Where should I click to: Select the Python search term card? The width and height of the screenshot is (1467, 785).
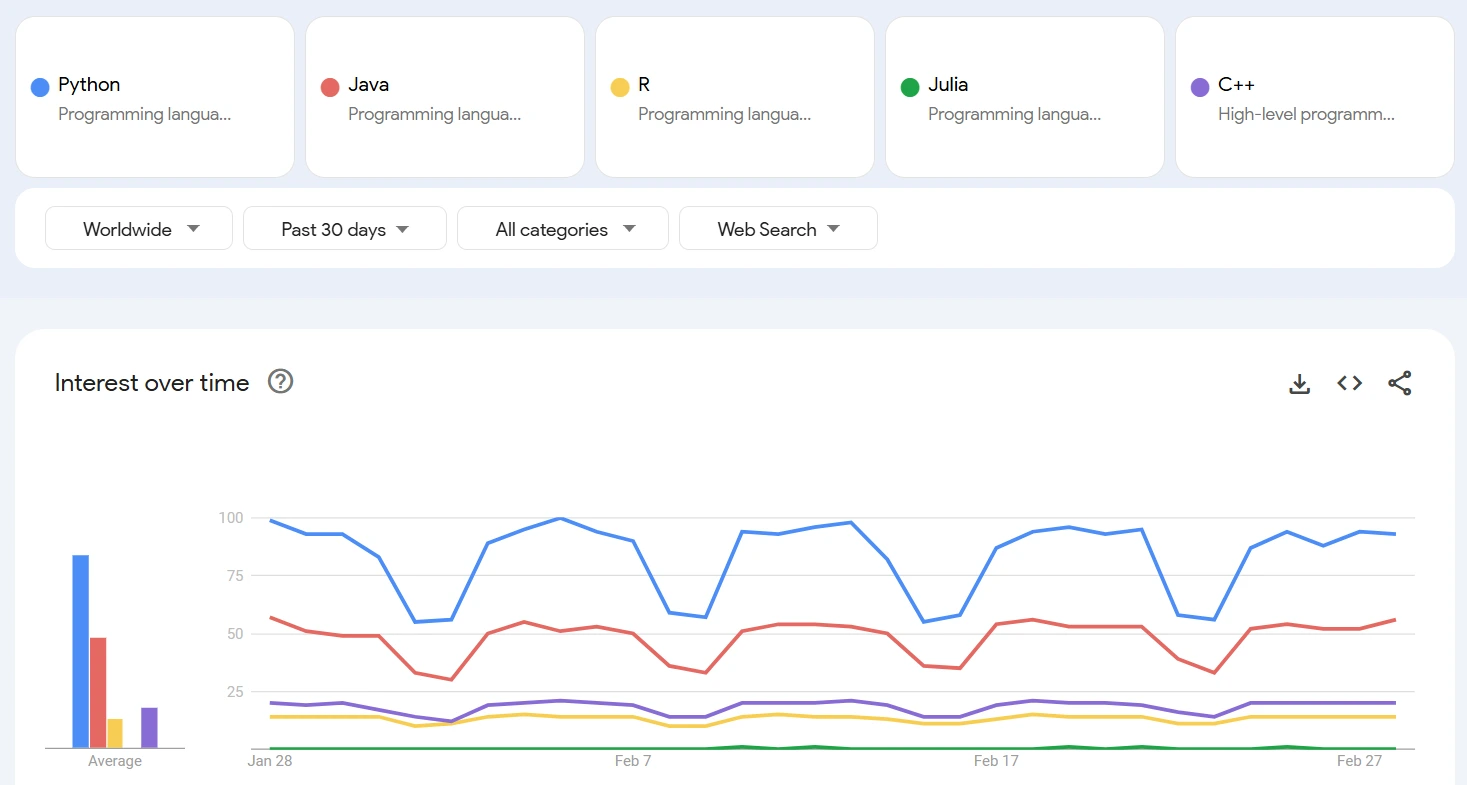click(155, 97)
